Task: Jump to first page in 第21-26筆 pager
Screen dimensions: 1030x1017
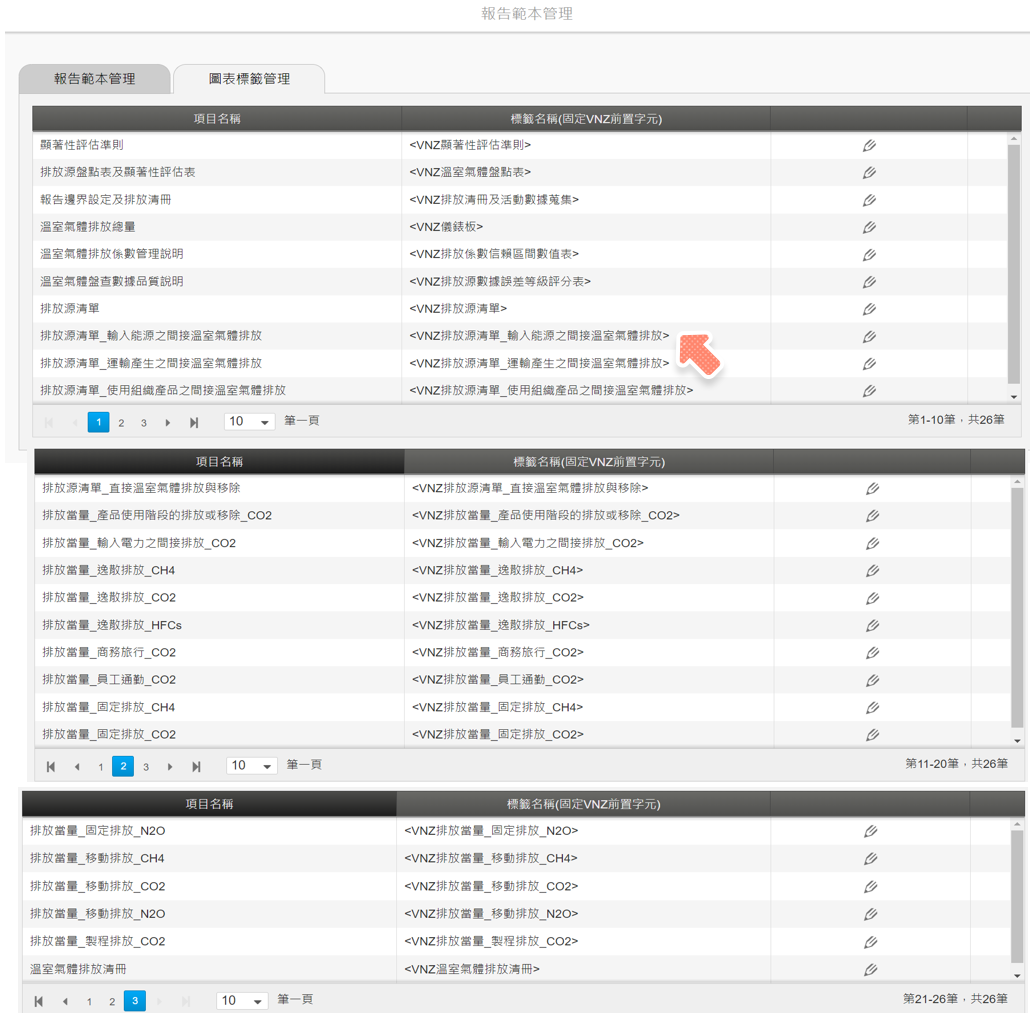Action: tap(39, 1001)
